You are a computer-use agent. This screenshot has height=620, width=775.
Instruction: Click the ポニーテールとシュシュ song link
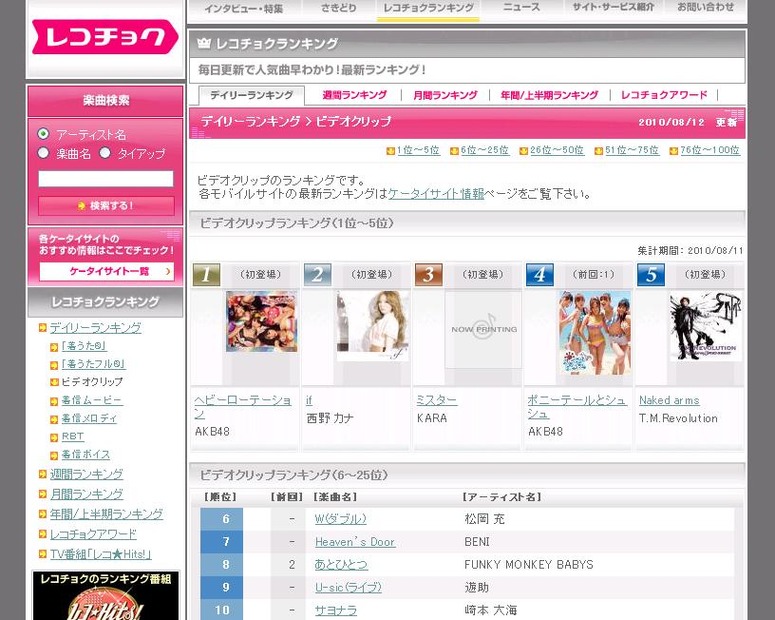(577, 407)
